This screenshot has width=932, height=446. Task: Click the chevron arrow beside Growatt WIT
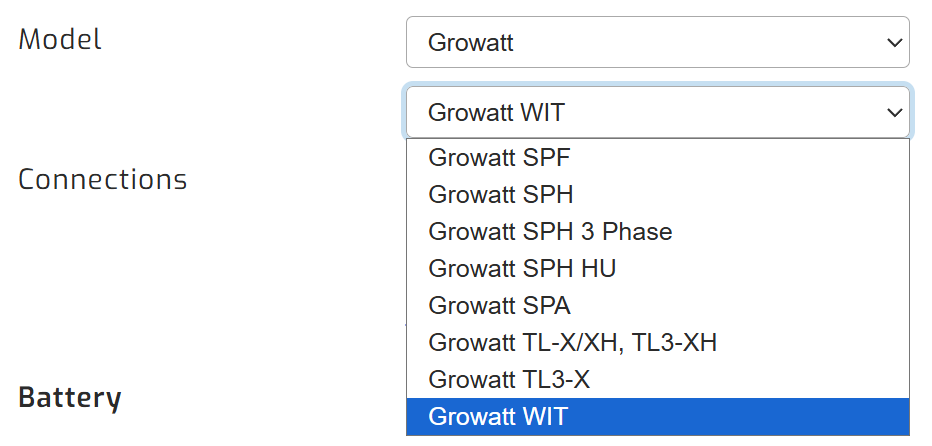click(893, 112)
